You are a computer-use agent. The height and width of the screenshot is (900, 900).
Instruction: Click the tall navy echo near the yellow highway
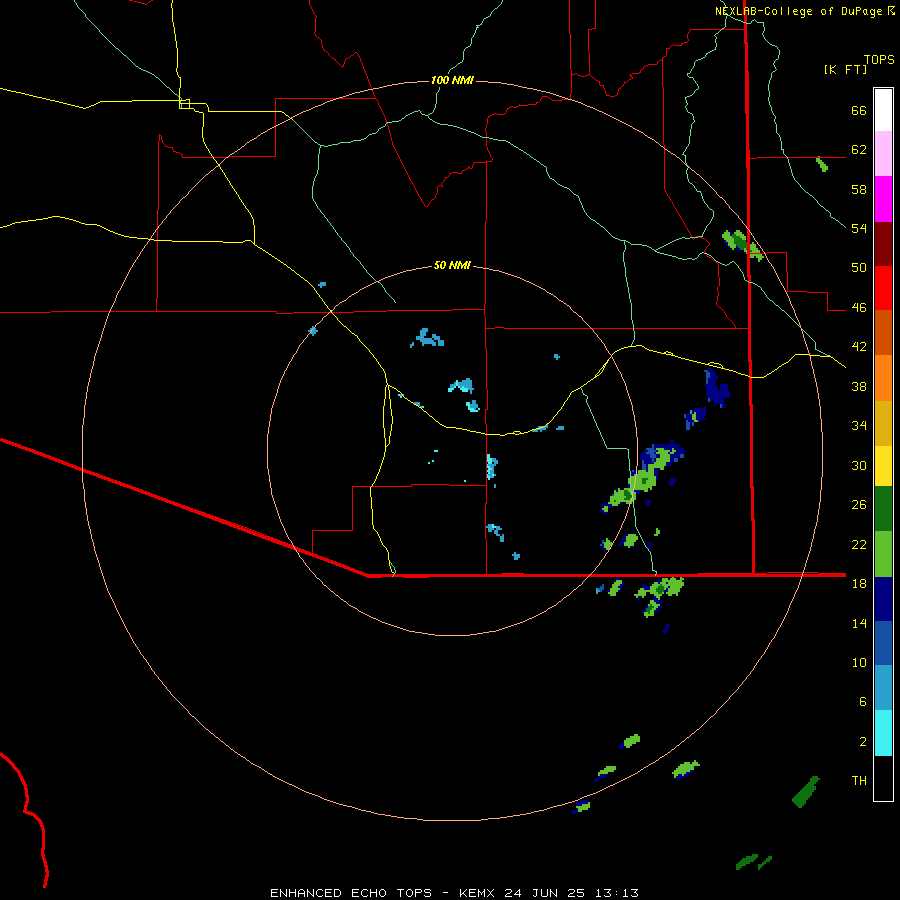716,389
